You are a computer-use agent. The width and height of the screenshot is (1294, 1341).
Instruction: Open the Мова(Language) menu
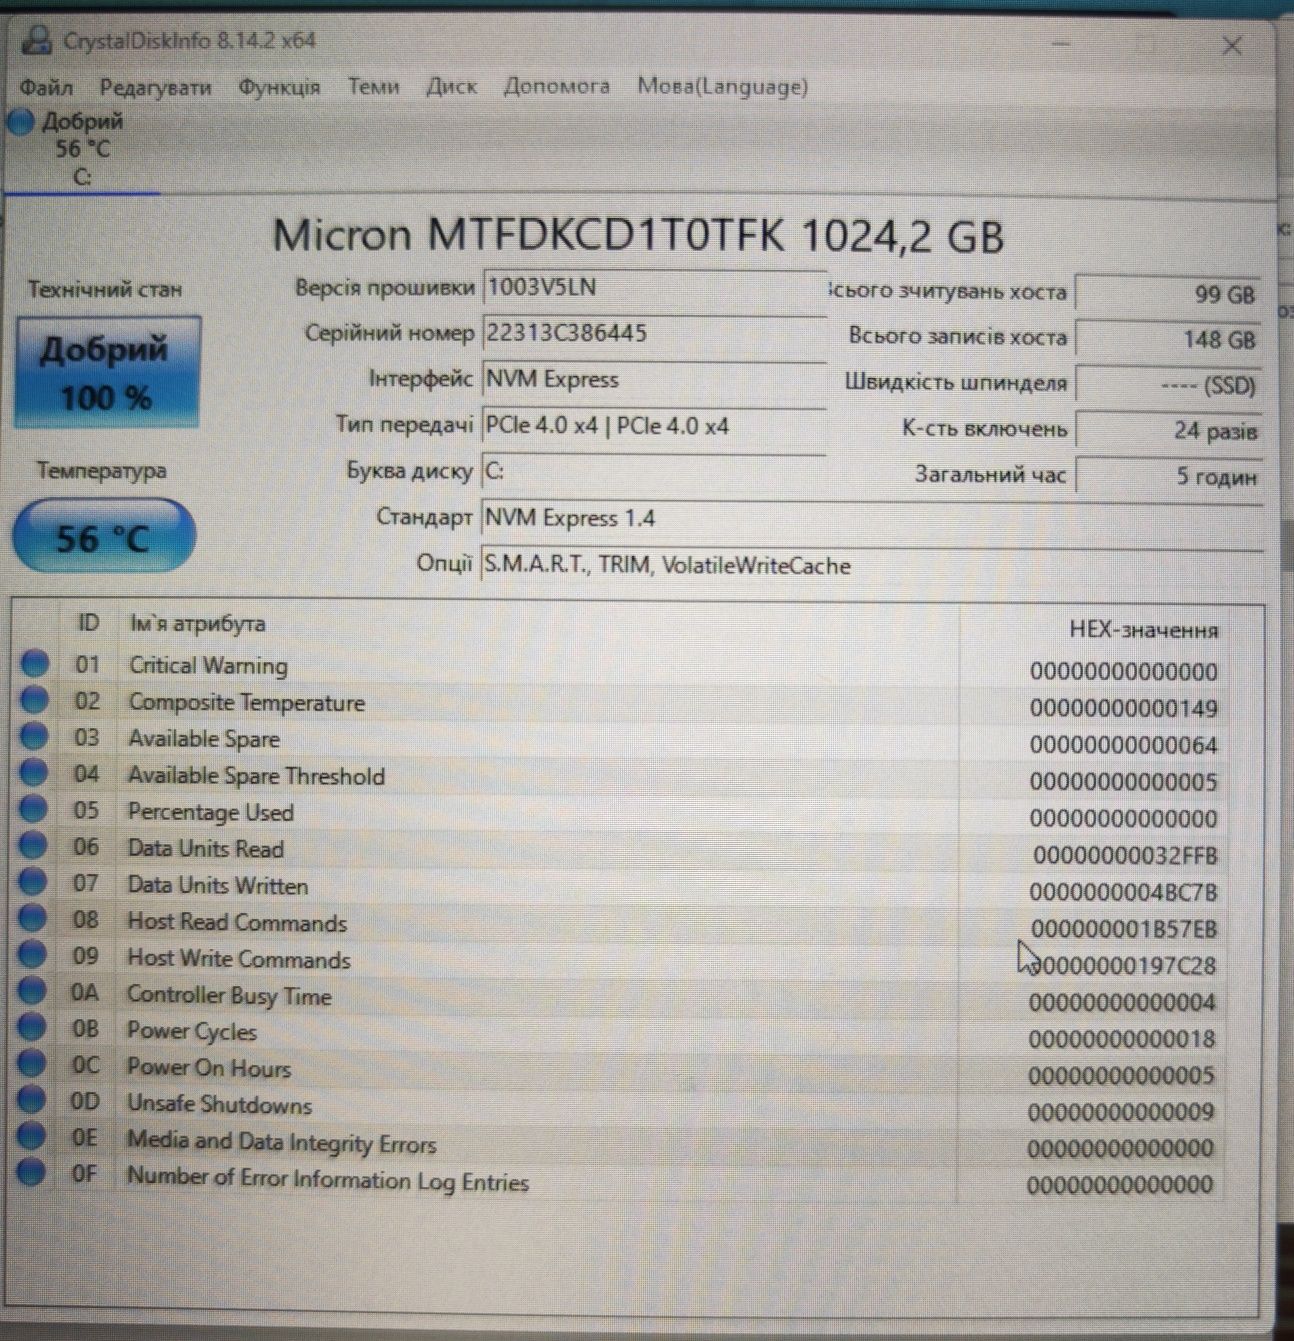[x=723, y=86]
